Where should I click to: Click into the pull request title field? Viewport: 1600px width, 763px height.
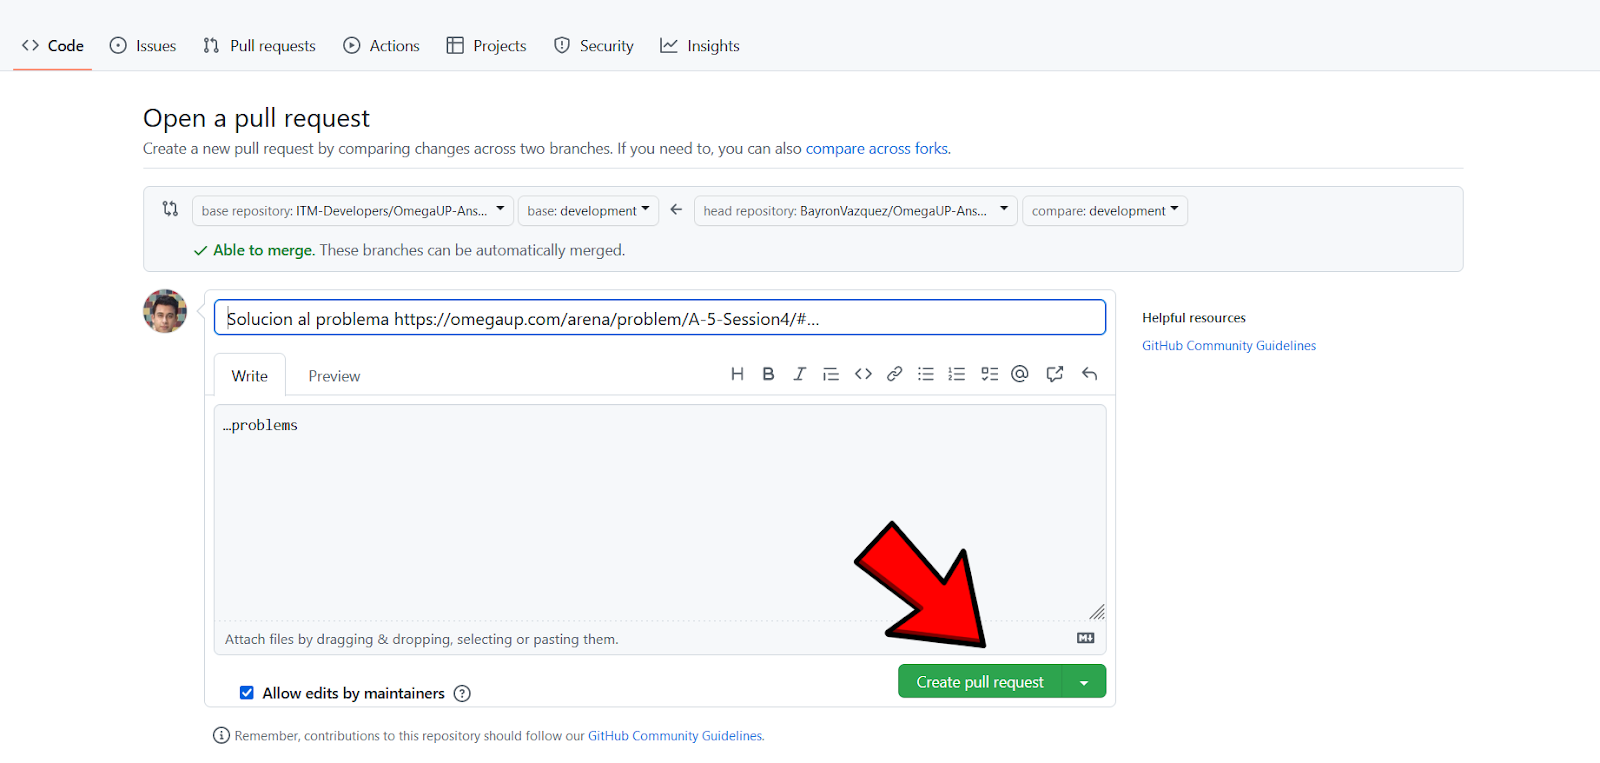click(660, 318)
